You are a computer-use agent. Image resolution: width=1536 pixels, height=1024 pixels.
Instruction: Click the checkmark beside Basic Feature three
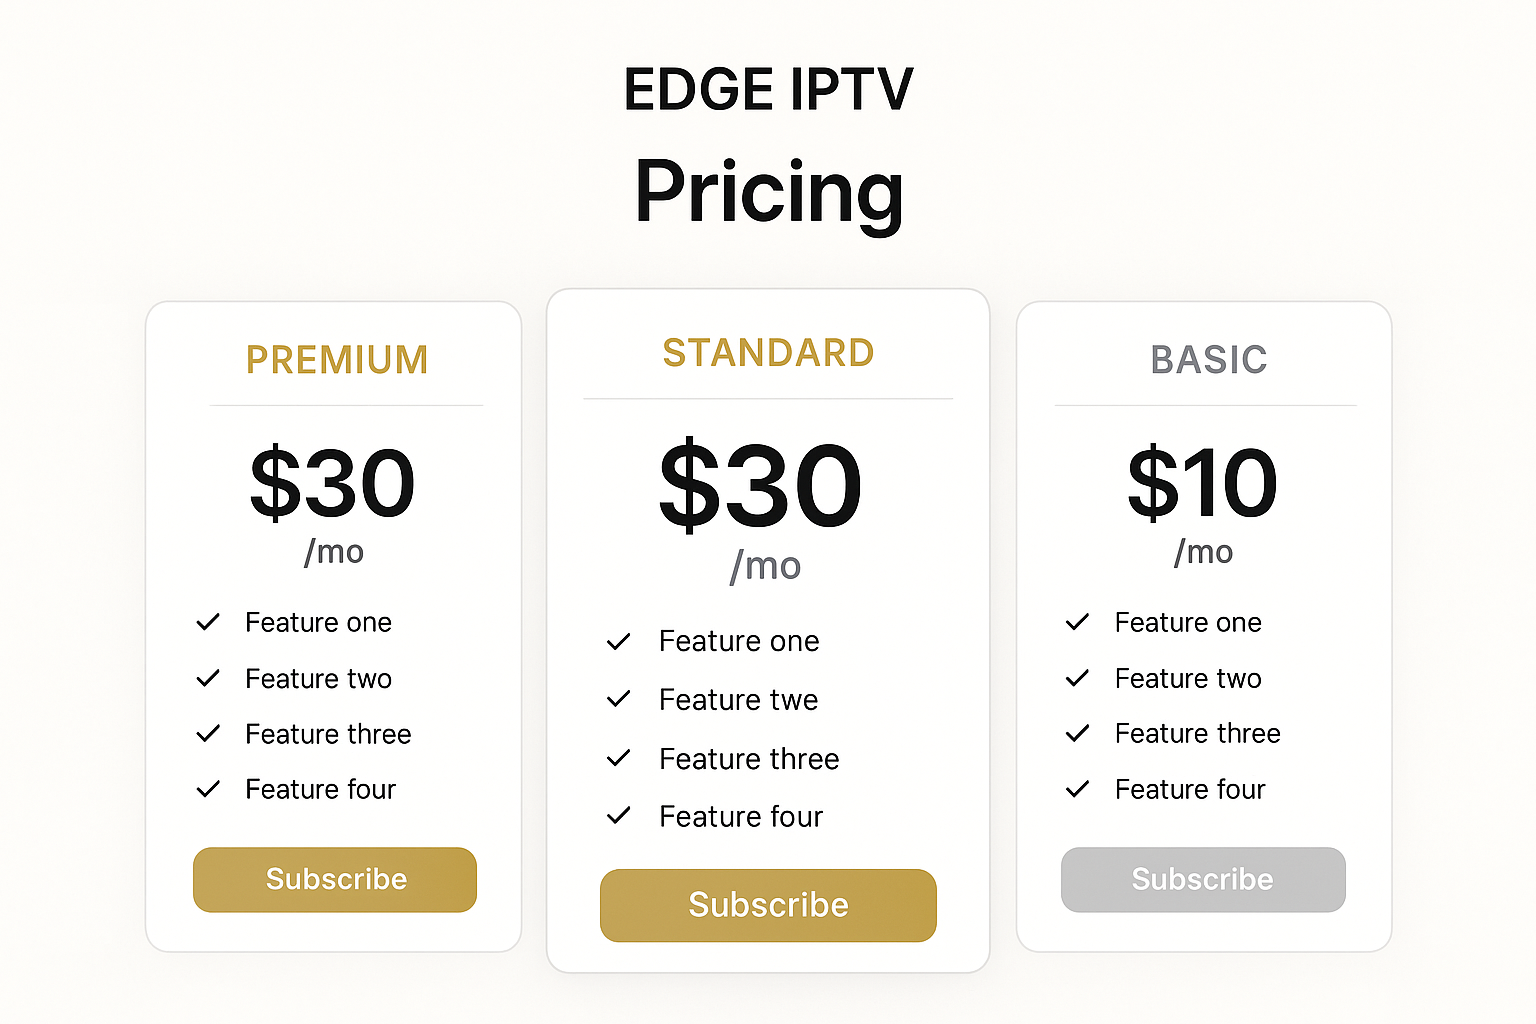coord(1077,733)
